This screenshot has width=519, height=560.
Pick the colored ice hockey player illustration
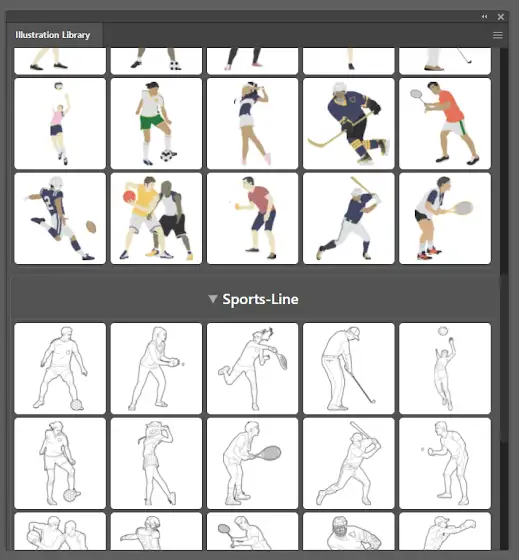349,123
